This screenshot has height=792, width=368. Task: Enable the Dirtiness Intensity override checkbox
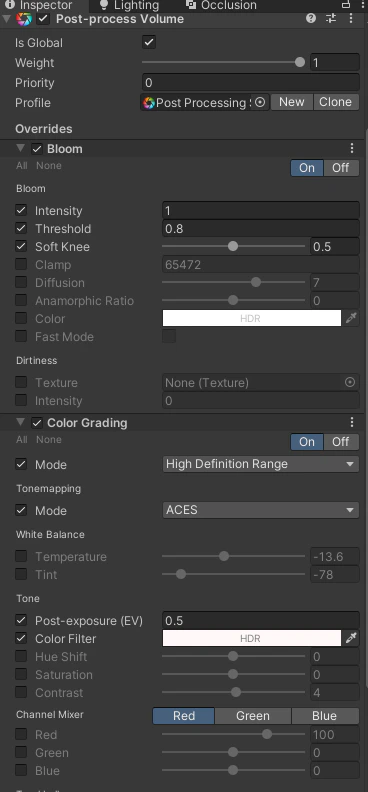21,400
